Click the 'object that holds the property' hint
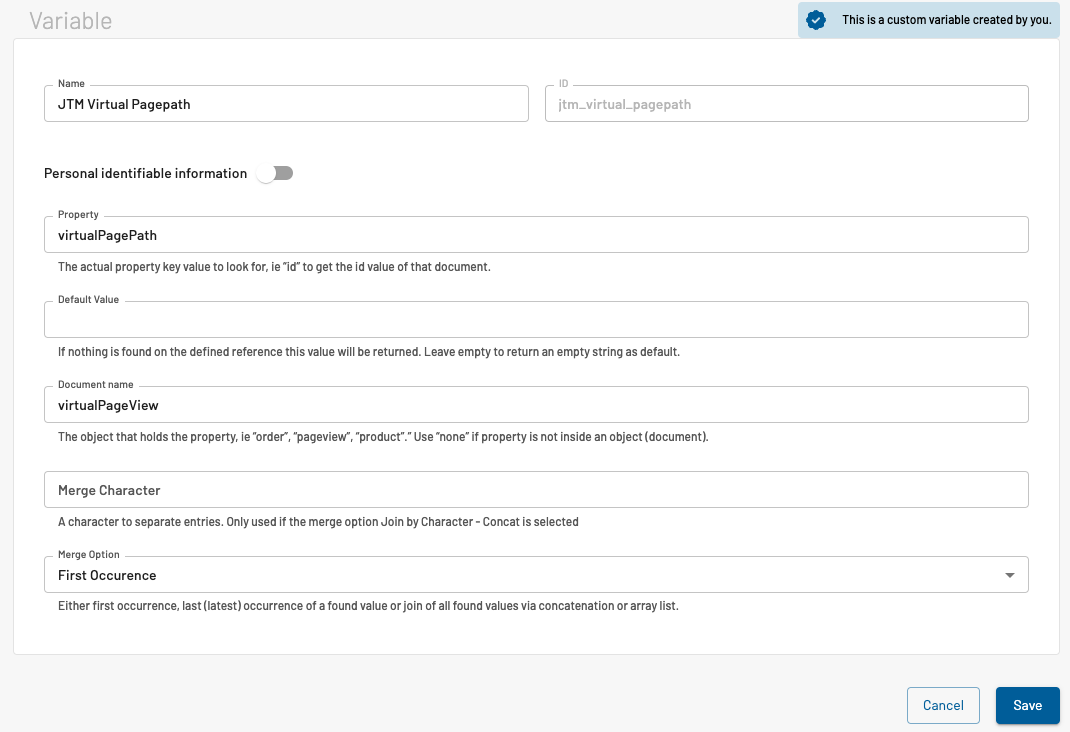The image size is (1070, 732). click(383, 437)
